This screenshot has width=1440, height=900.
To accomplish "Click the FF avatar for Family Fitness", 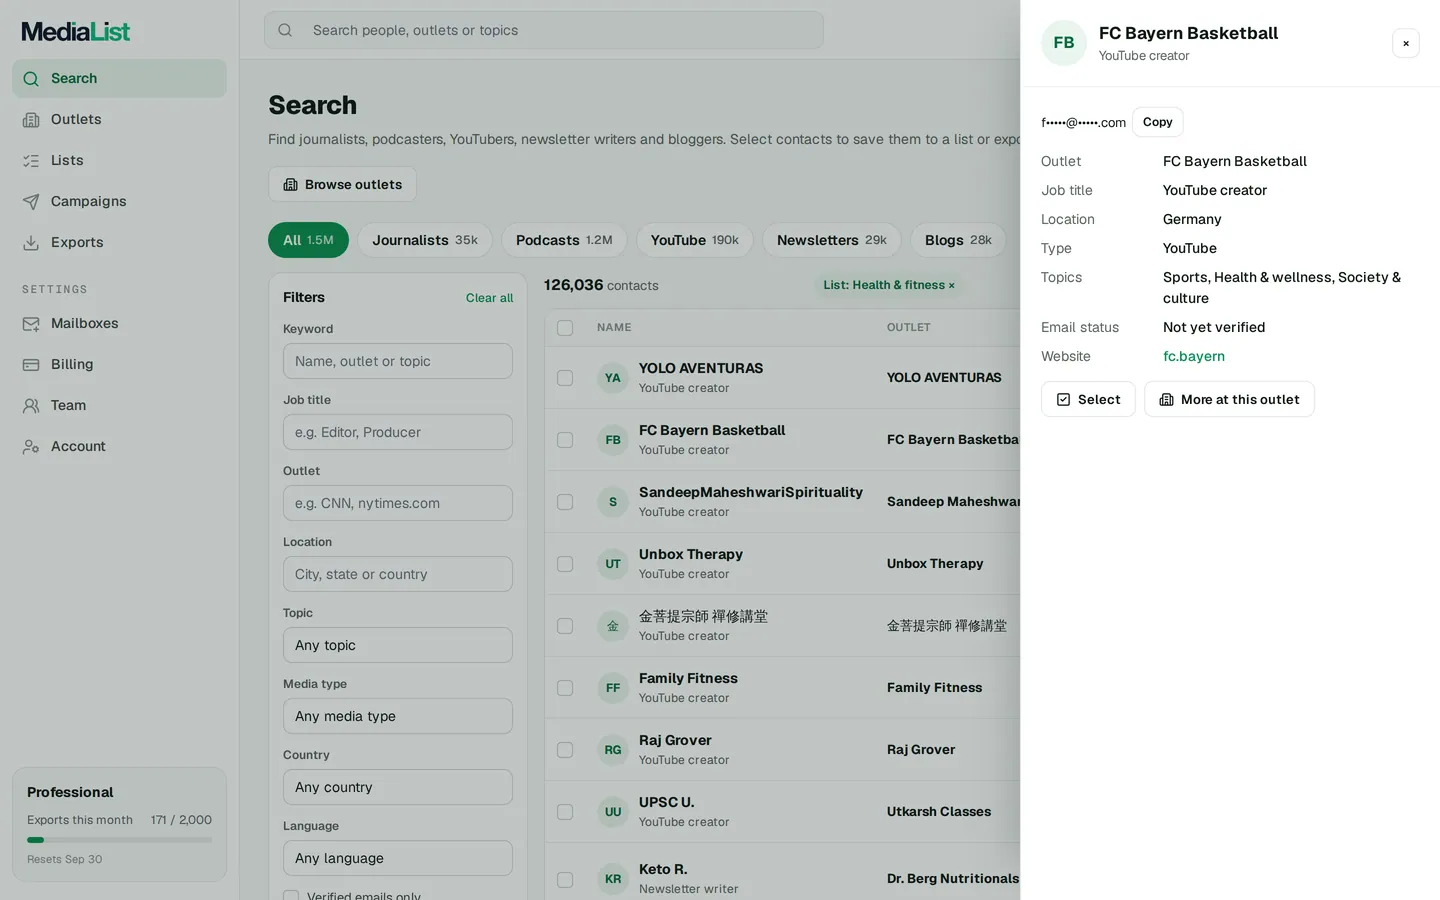I will 613,688.
